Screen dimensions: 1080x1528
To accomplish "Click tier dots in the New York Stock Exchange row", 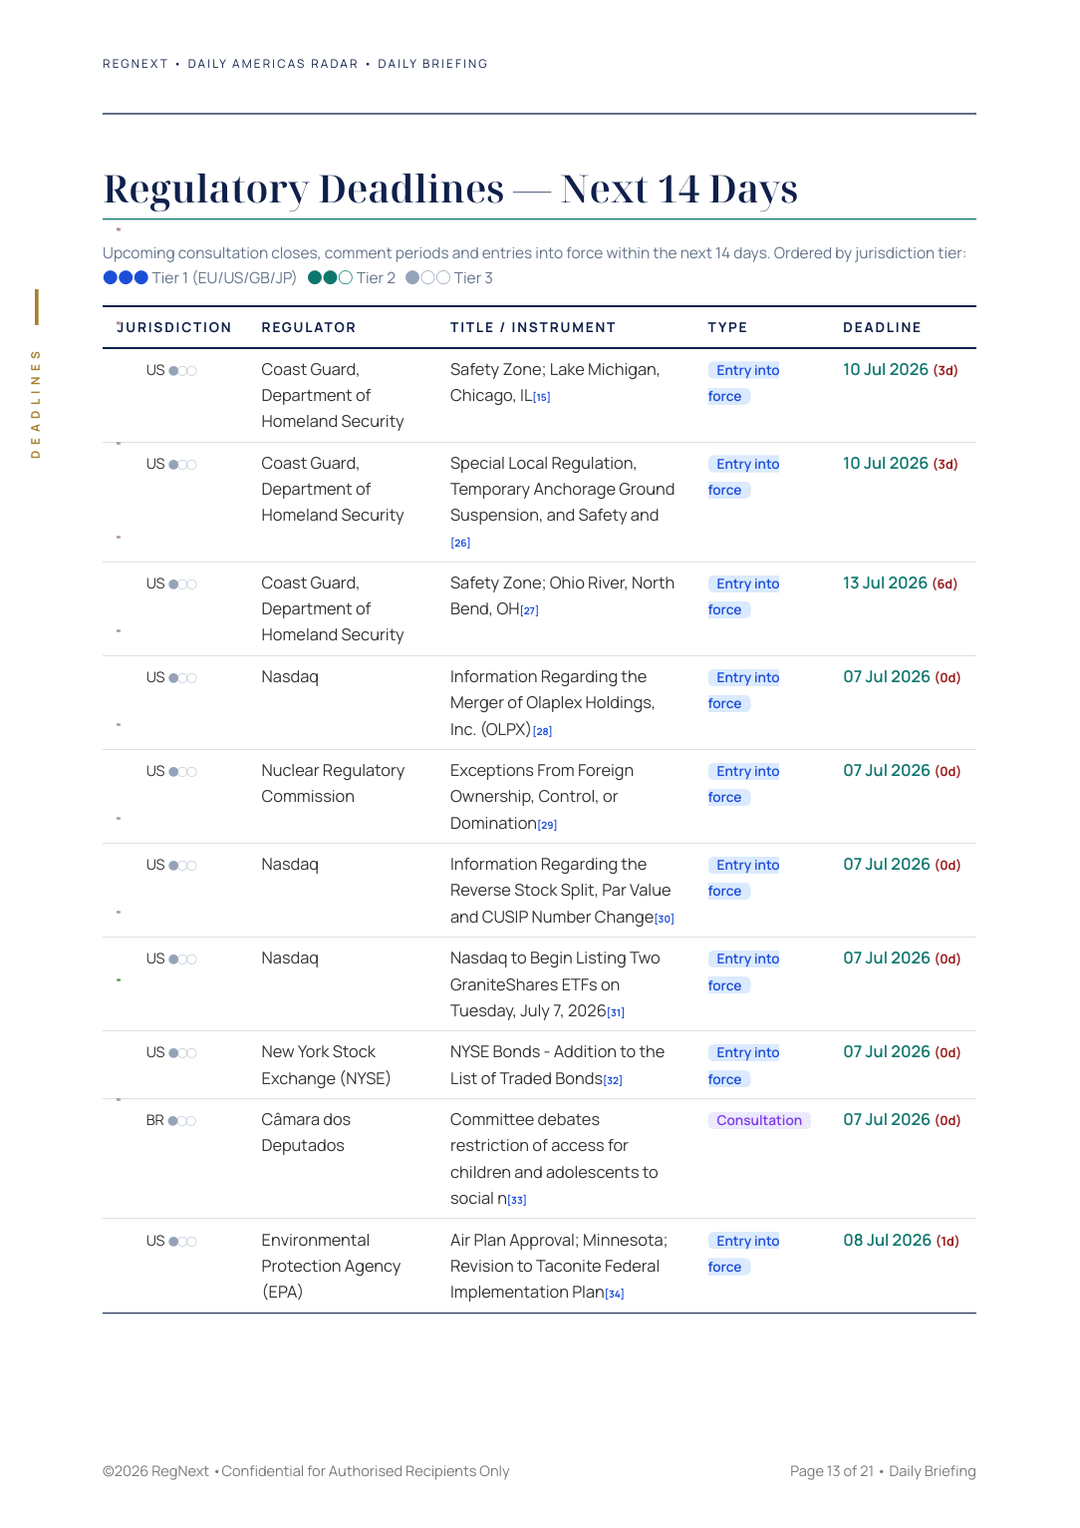I will click(x=183, y=1053).
